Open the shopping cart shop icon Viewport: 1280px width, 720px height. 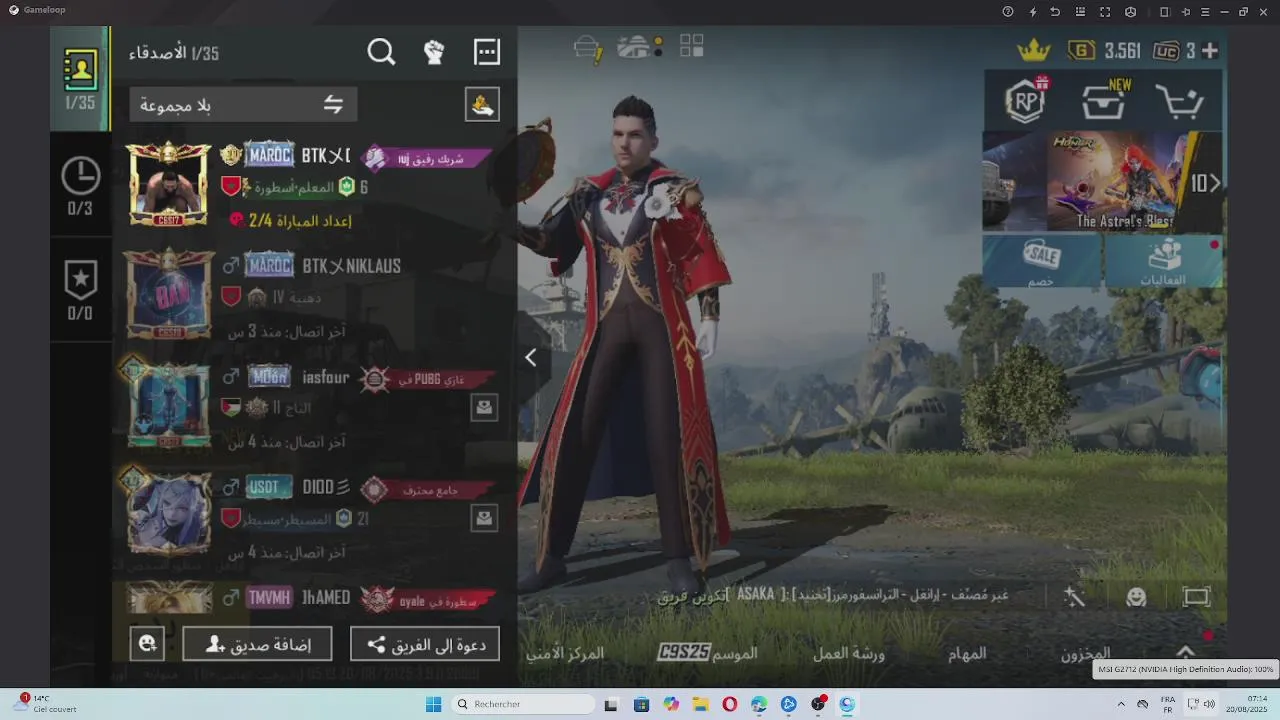point(1179,101)
